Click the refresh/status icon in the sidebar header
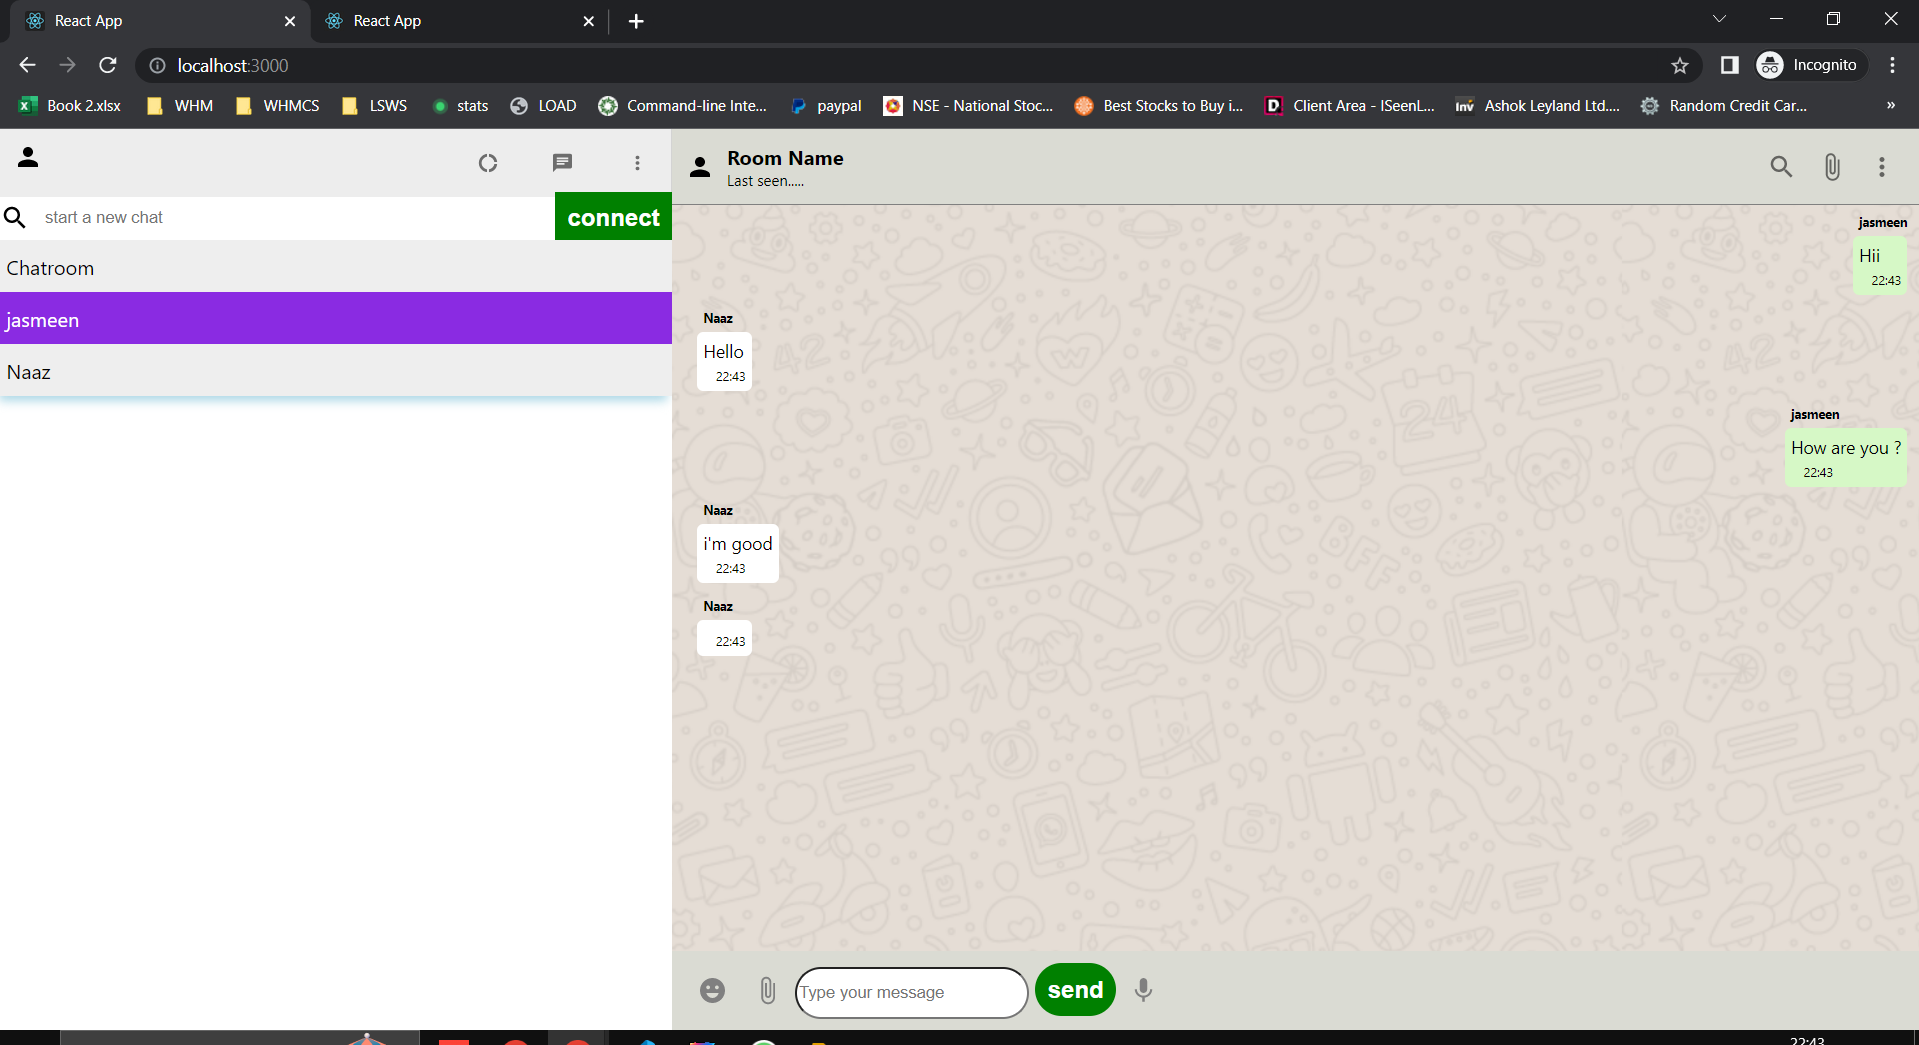This screenshot has width=1919, height=1045. pos(487,162)
